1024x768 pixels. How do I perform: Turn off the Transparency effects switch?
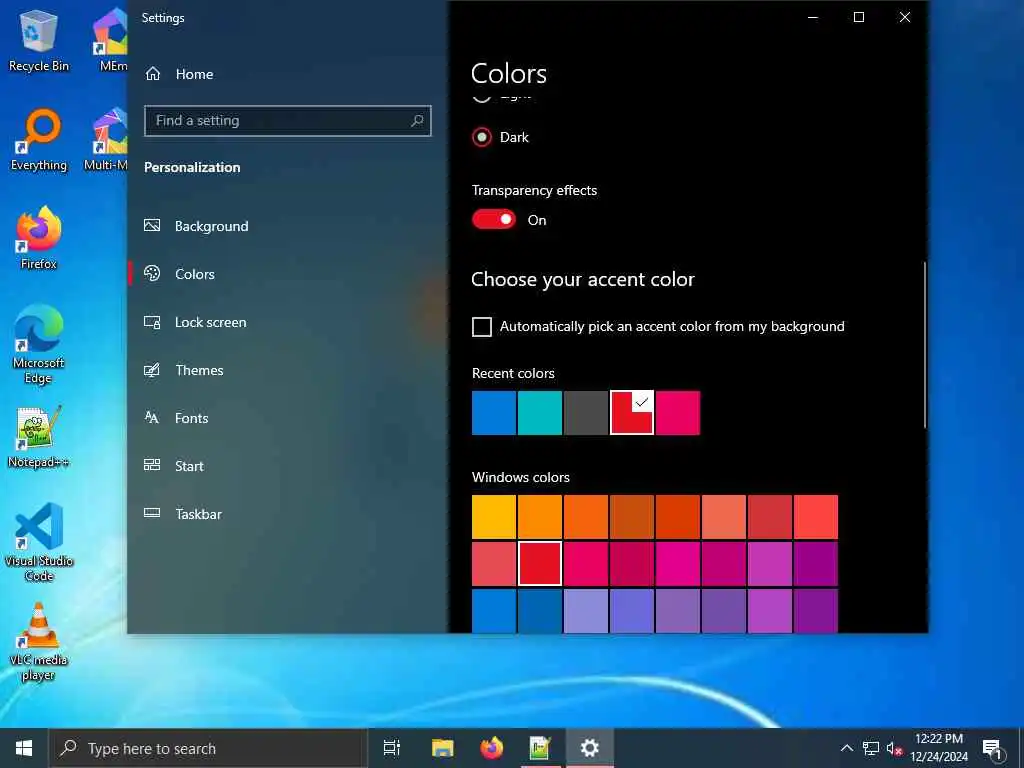494,219
